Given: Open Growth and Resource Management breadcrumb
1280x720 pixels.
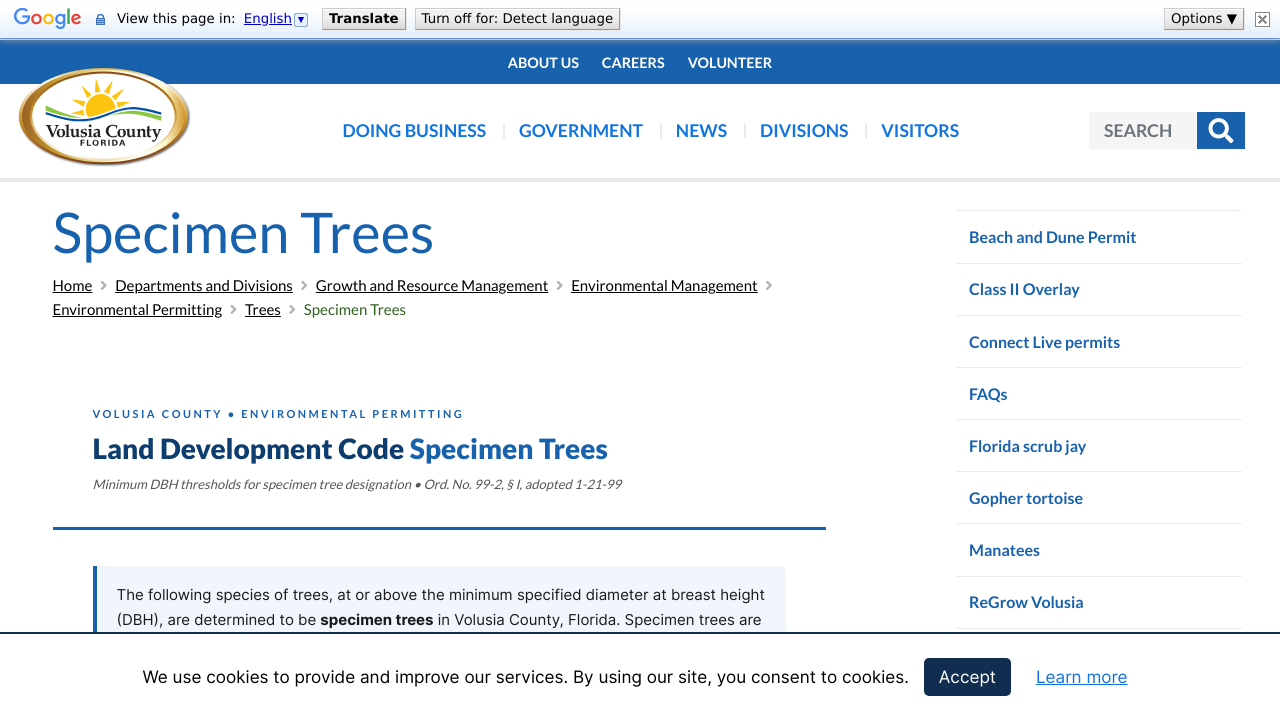Looking at the screenshot, I should click(432, 285).
